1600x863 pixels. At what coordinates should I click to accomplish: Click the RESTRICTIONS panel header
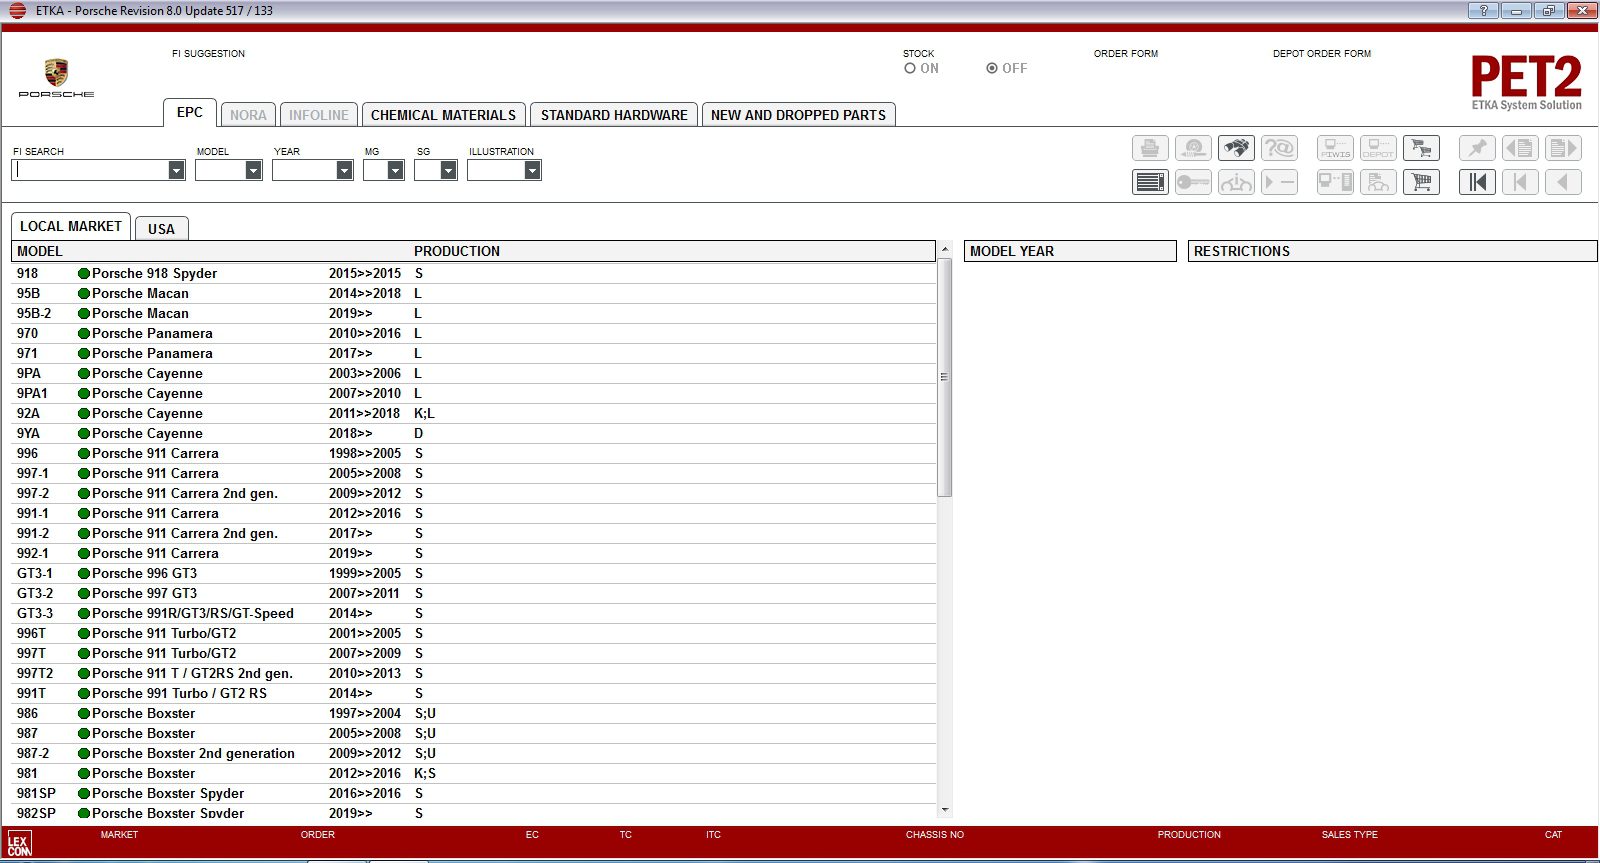point(1392,251)
